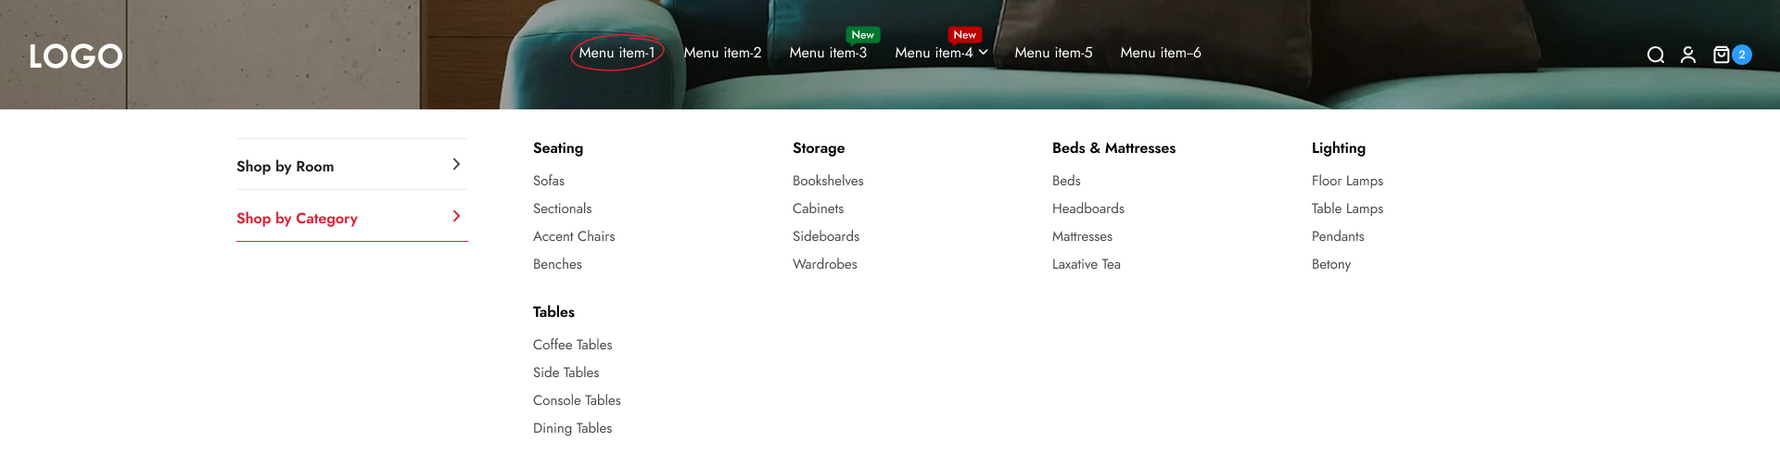Expand the Shop by Room chevron

pos(456,165)
